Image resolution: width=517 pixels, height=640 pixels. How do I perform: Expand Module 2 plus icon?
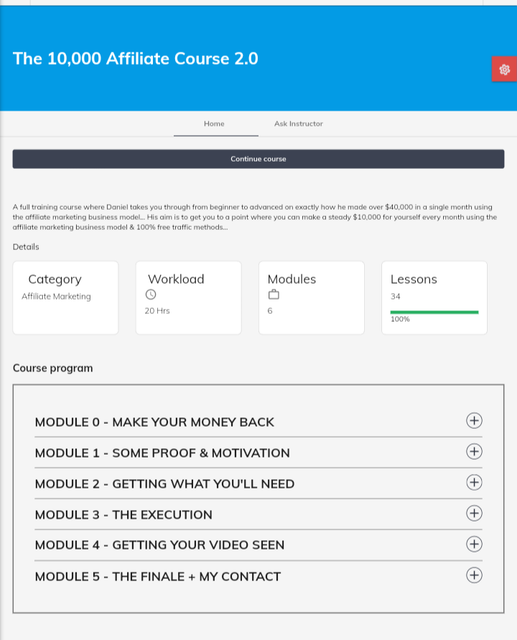(474, 482)
